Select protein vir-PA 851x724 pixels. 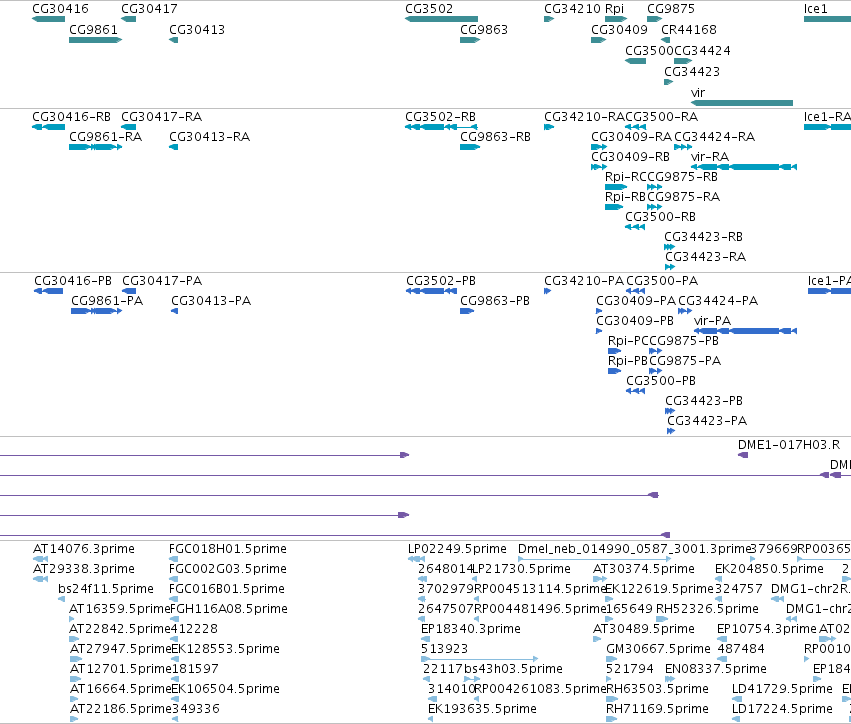[x=713, y=321]
